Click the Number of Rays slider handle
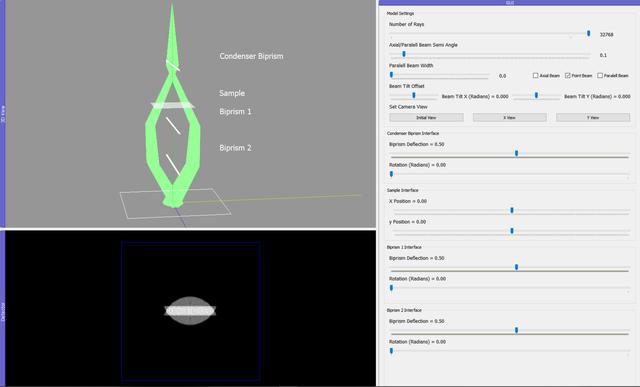 click(x=588, y=33)
